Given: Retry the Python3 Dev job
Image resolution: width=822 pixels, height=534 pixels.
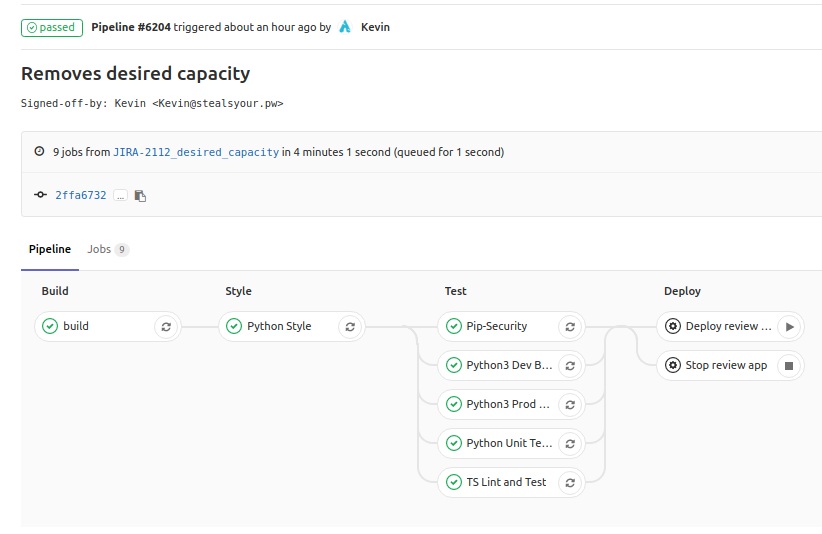Looking at the screenshot, I should click(x=570, y=365).
